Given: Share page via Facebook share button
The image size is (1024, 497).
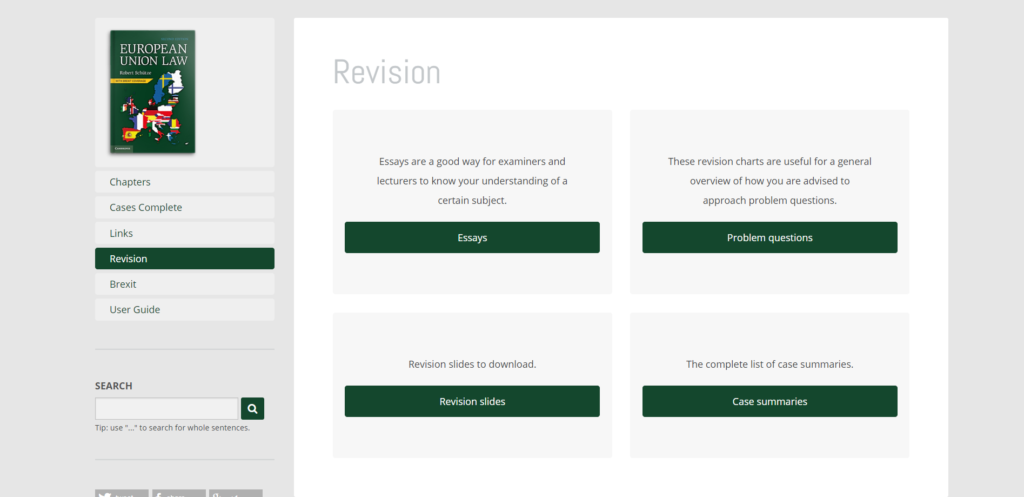Looking at the screenshot, I should pyautogui.click(x=179, y=493).
